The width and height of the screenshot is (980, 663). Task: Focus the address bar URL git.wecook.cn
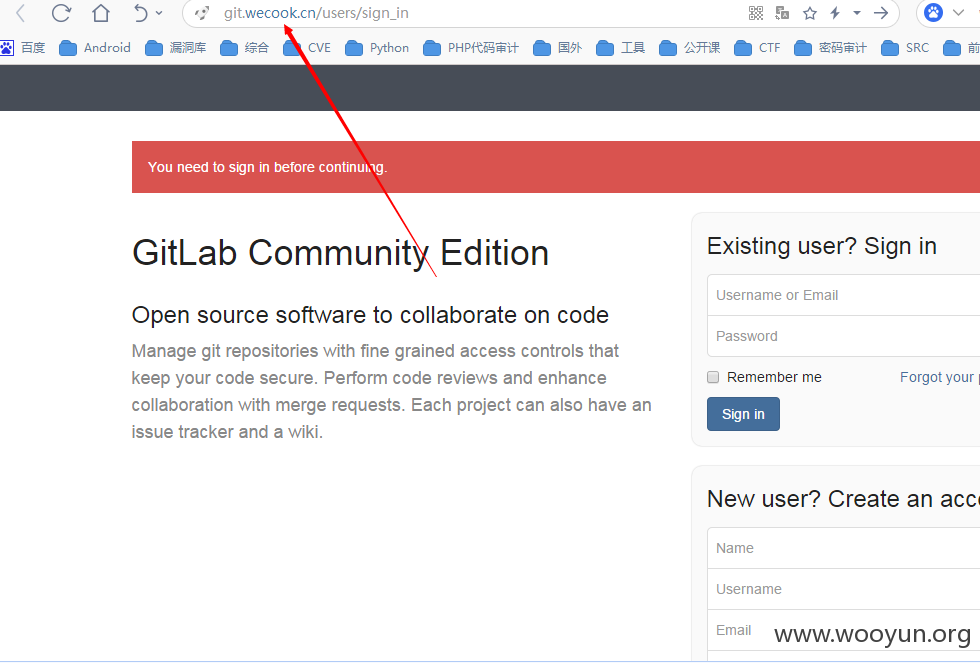click(x=316, y=13)
